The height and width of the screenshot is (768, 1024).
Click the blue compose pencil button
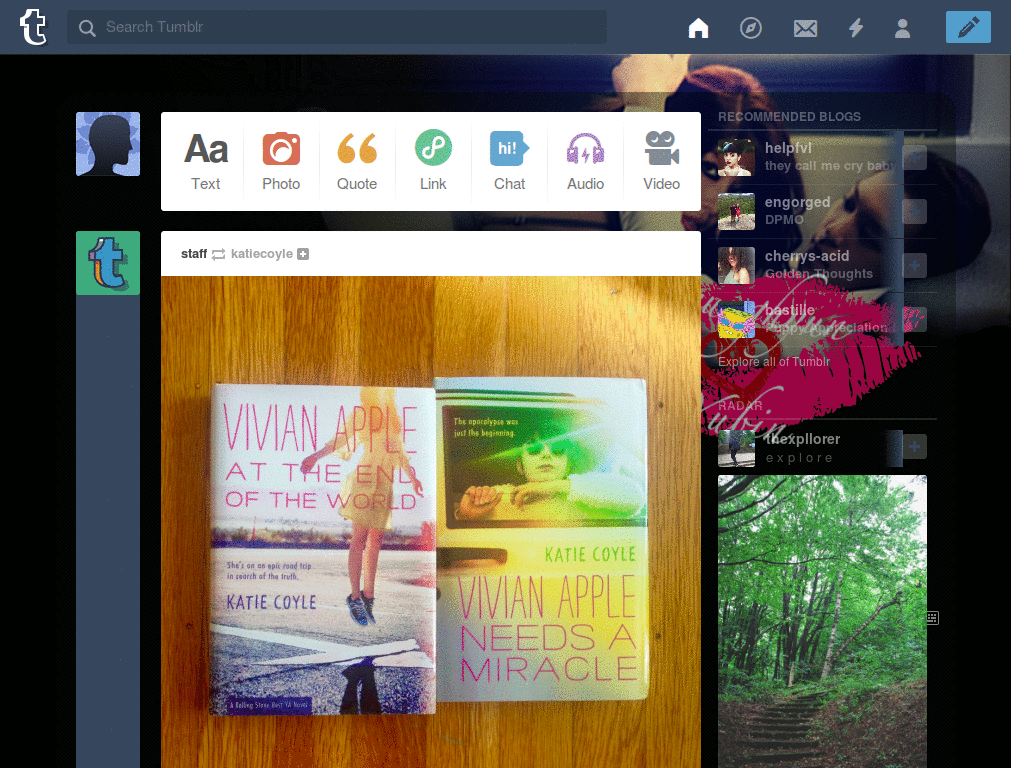(968, 27)
